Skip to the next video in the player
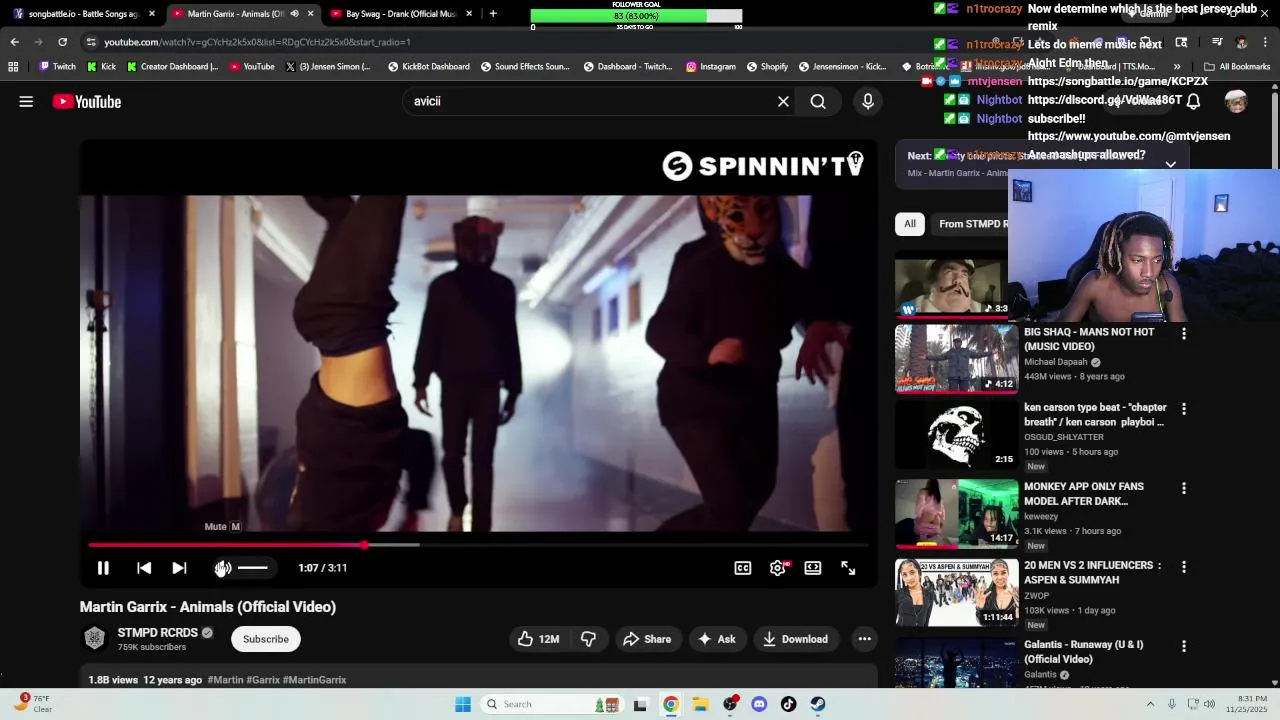This screenshot has width=1280, height=720. tap(179, 568)
